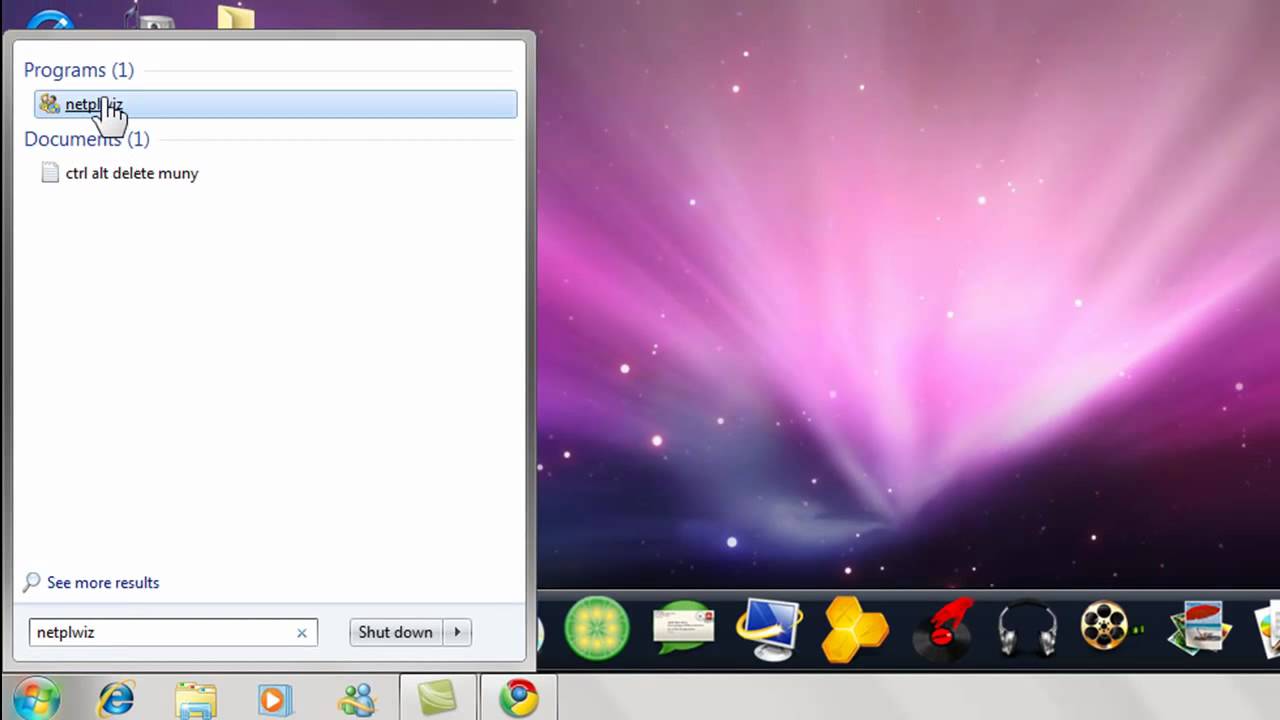This screenshot has height=720, width=1280.
Task: Open Windows Live Messenger on taskbar
Action: pos(356,699)
